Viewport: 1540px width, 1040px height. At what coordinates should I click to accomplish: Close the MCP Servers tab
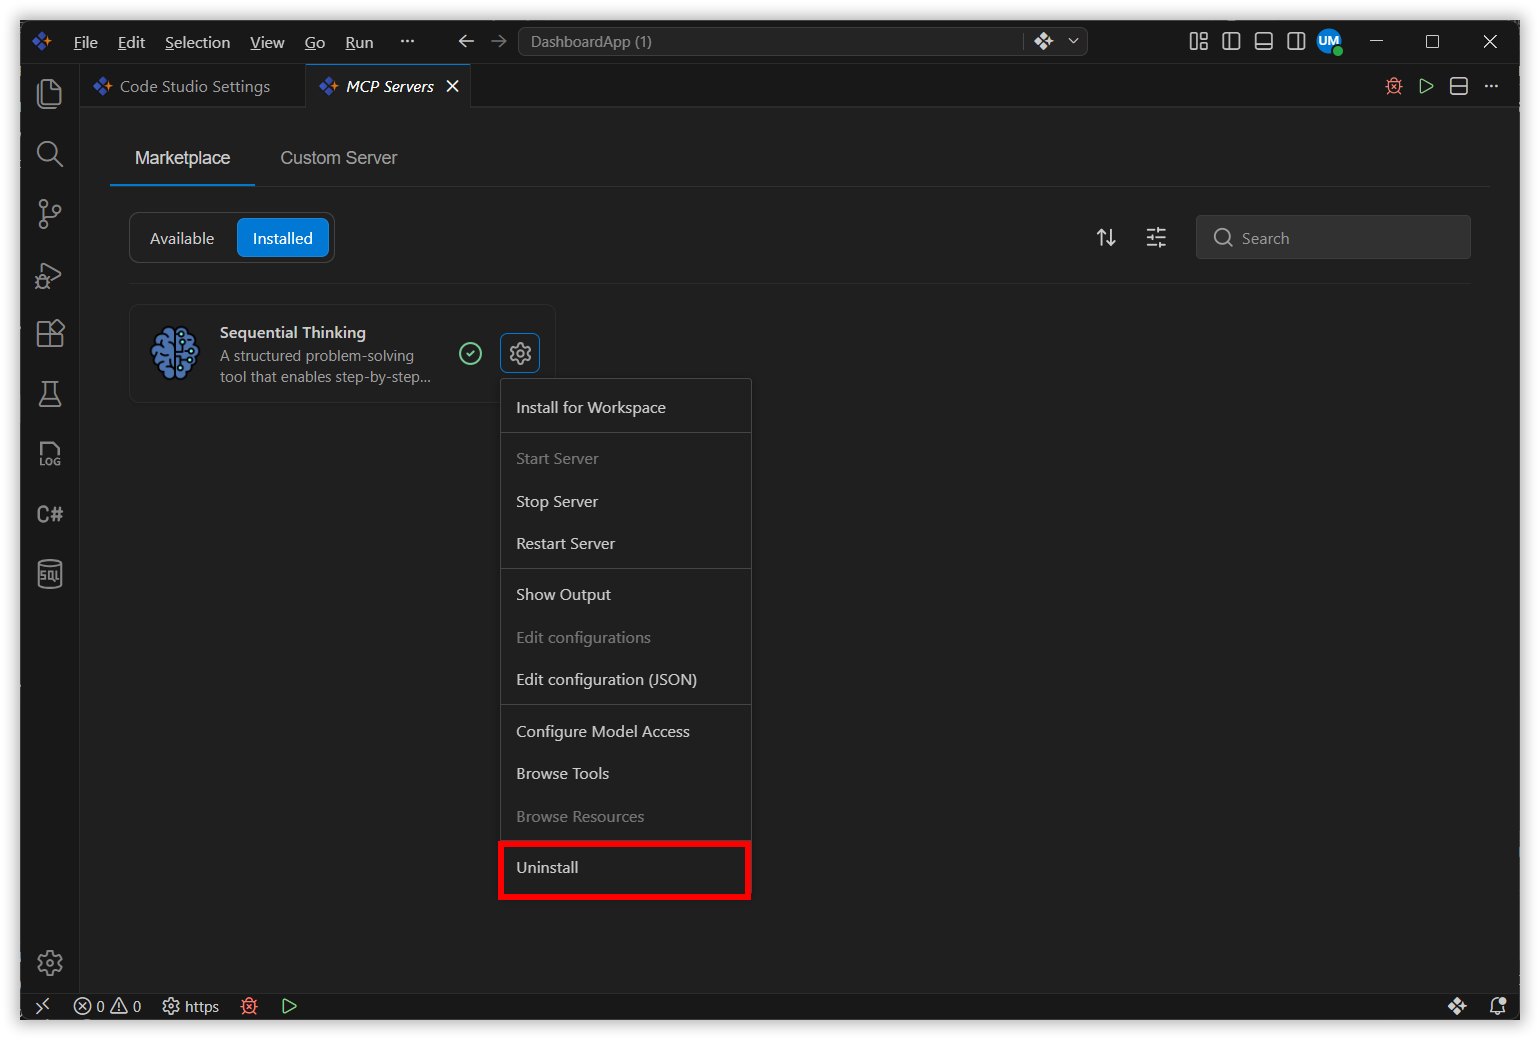[x=453, y=86]
